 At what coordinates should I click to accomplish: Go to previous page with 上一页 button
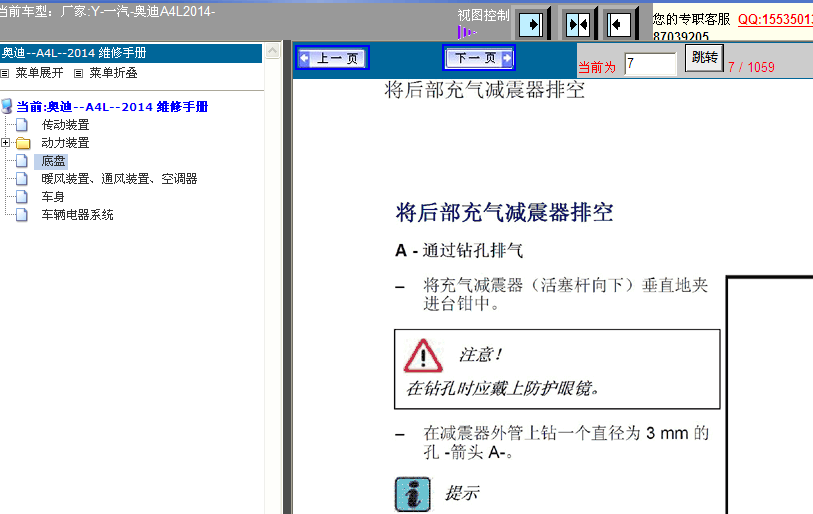click(332, 58)
